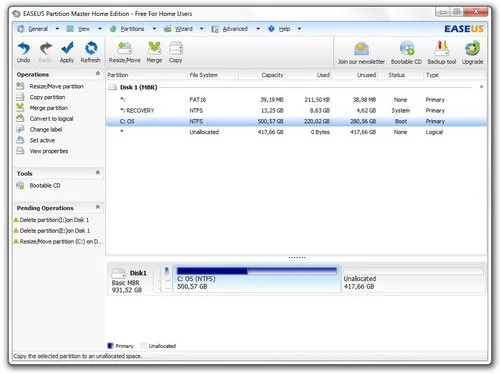500x374 pixels.
Task: Collapse the Tools panel
Action: [x=98, y=172]
